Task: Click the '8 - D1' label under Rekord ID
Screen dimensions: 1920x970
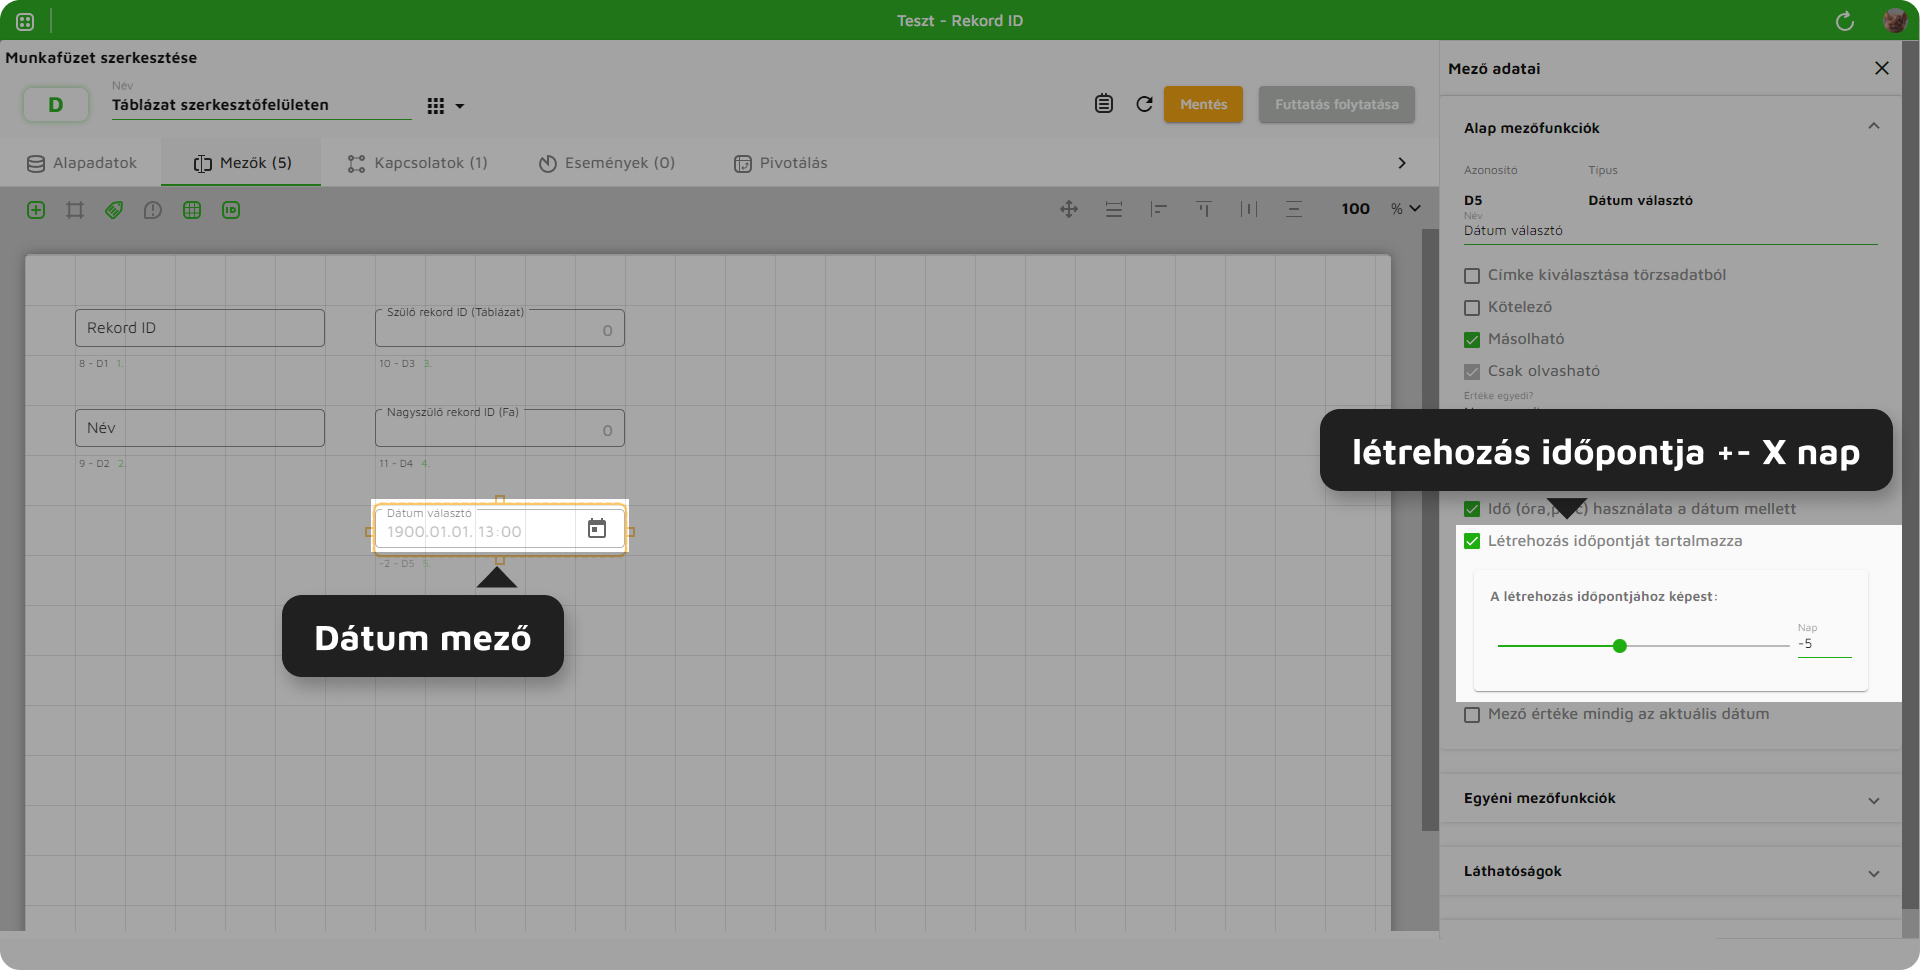Action: 94,364
